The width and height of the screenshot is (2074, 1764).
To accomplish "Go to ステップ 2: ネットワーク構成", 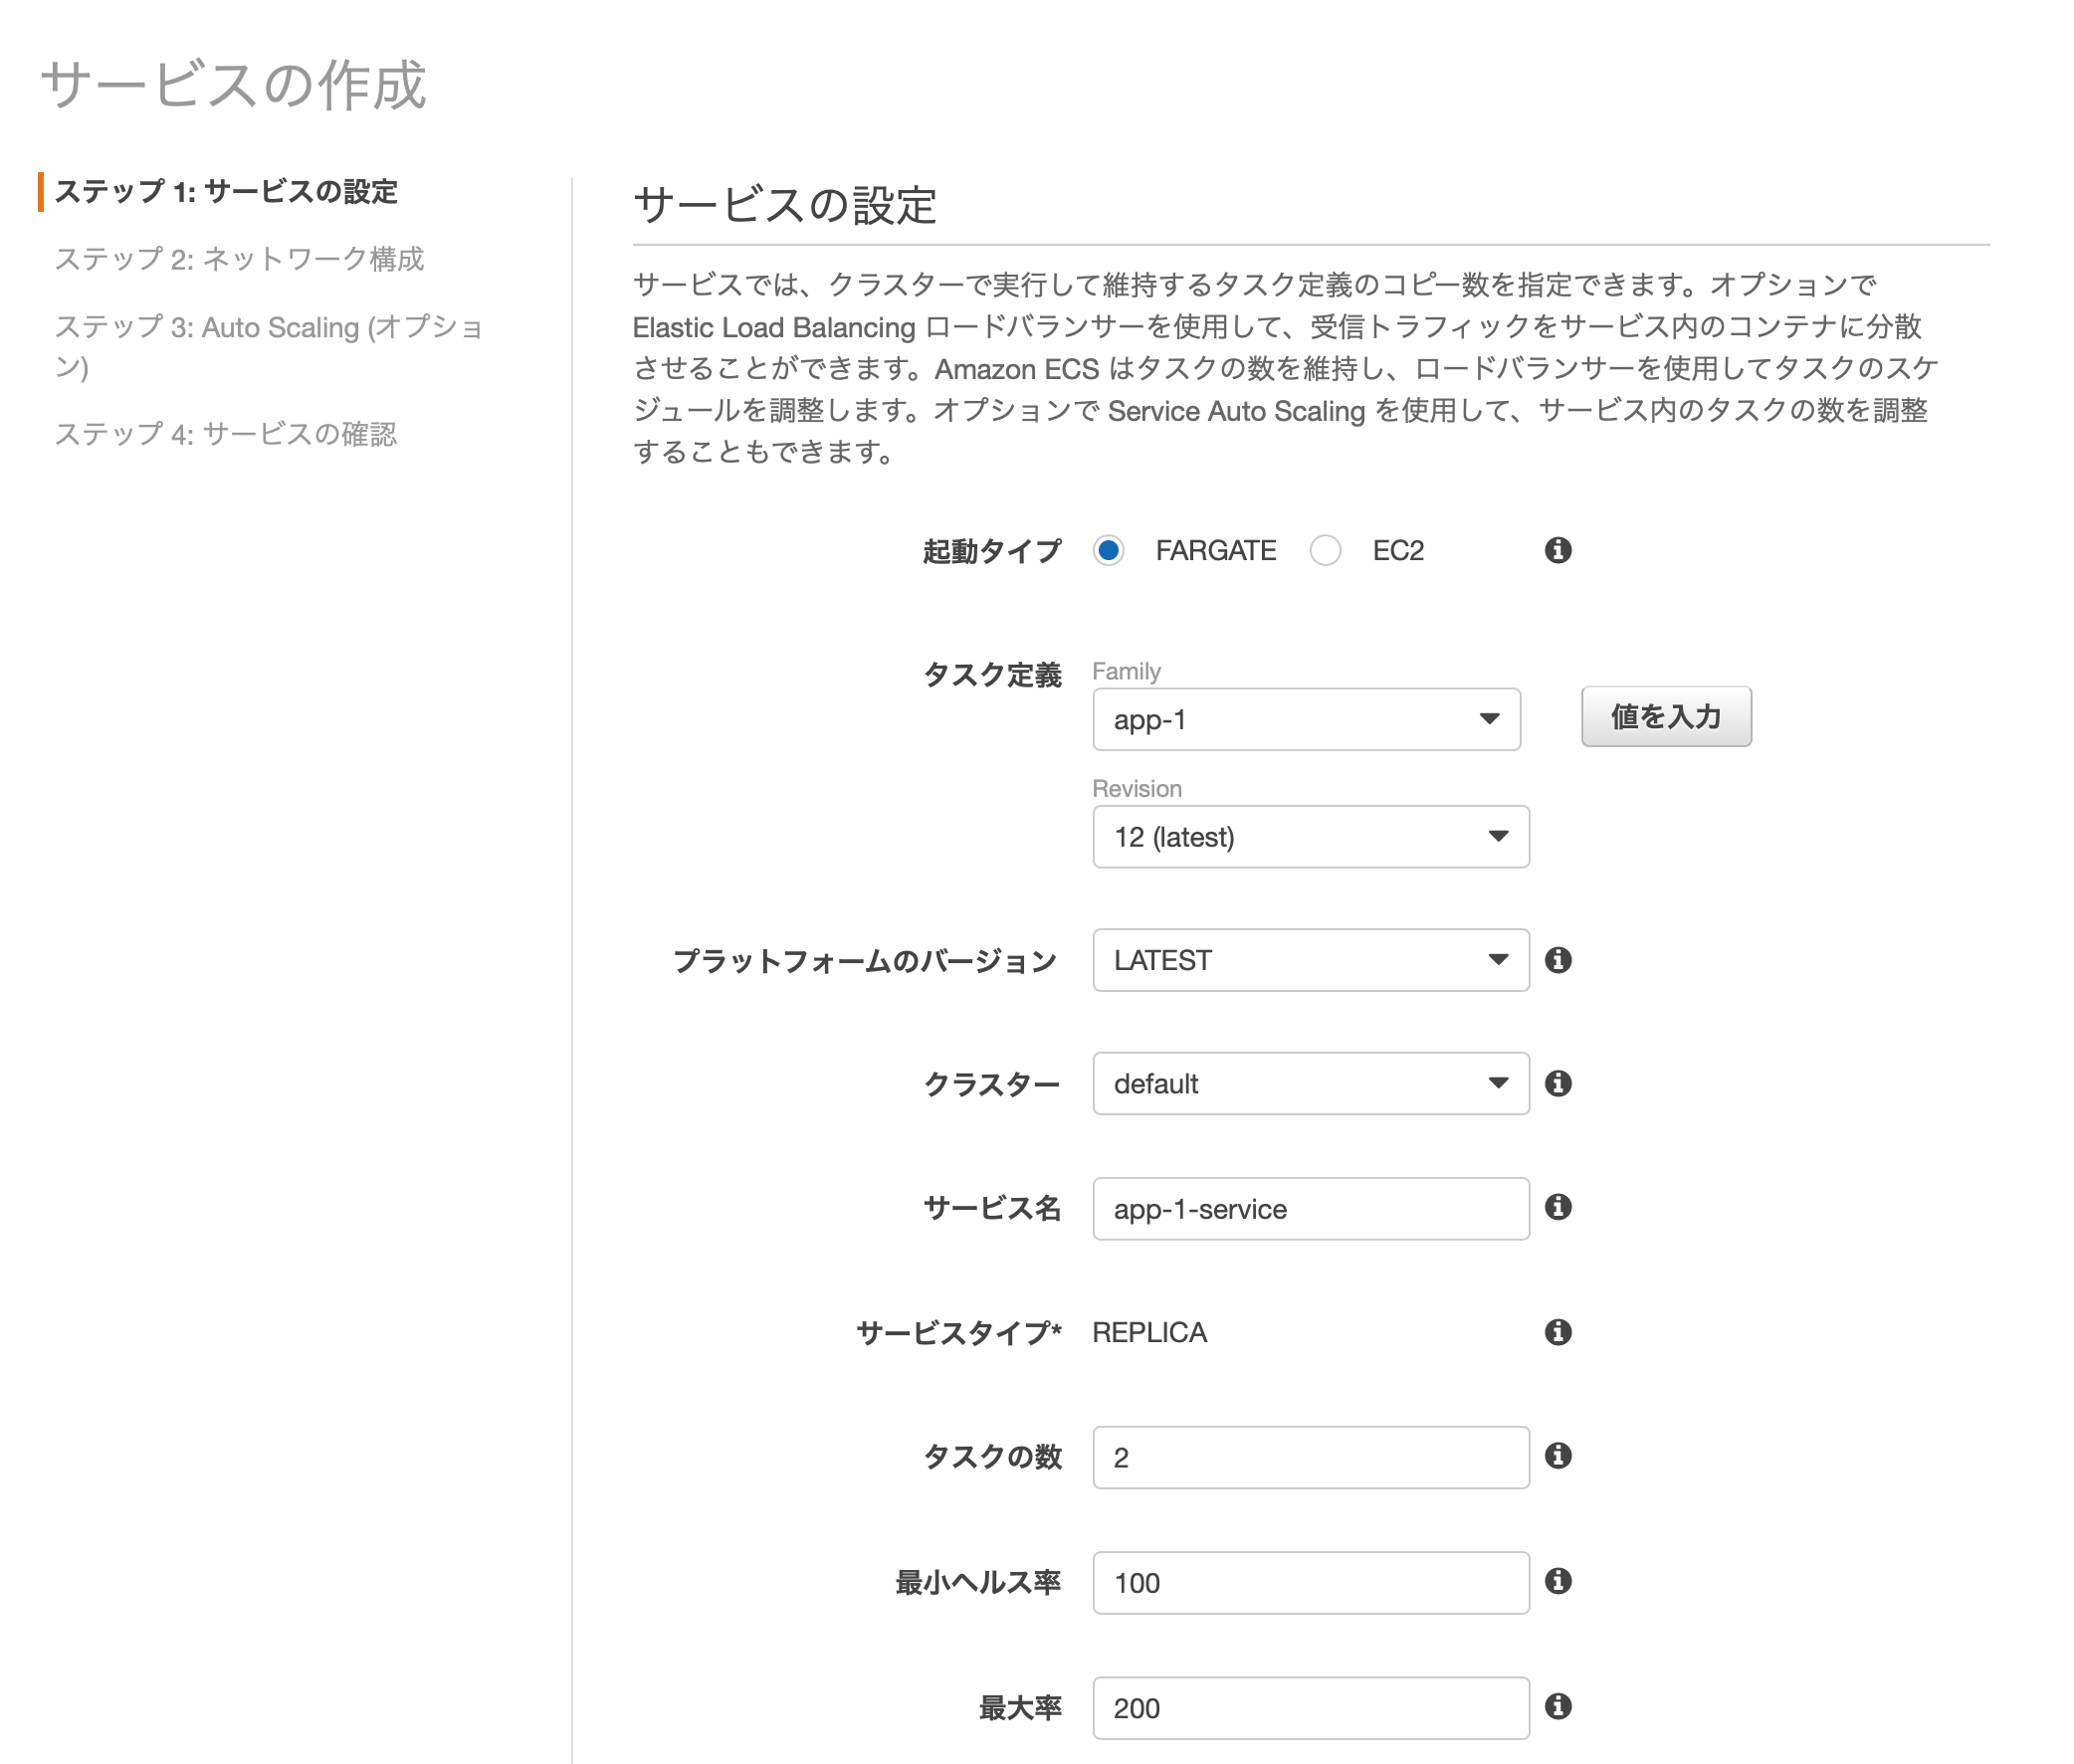I will tap(242, 259).
